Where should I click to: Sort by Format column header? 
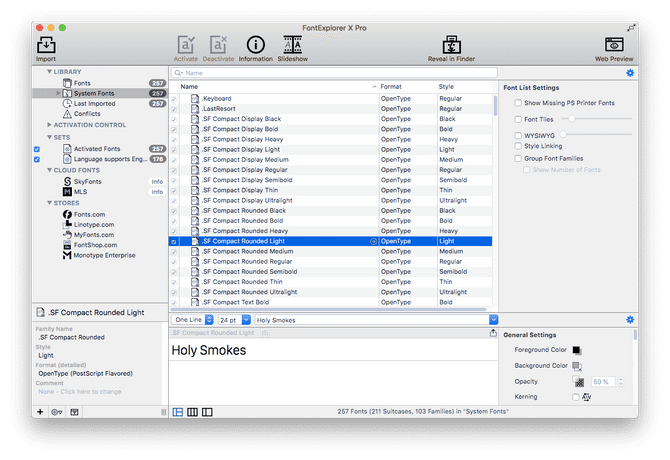[x=408, y=87]
